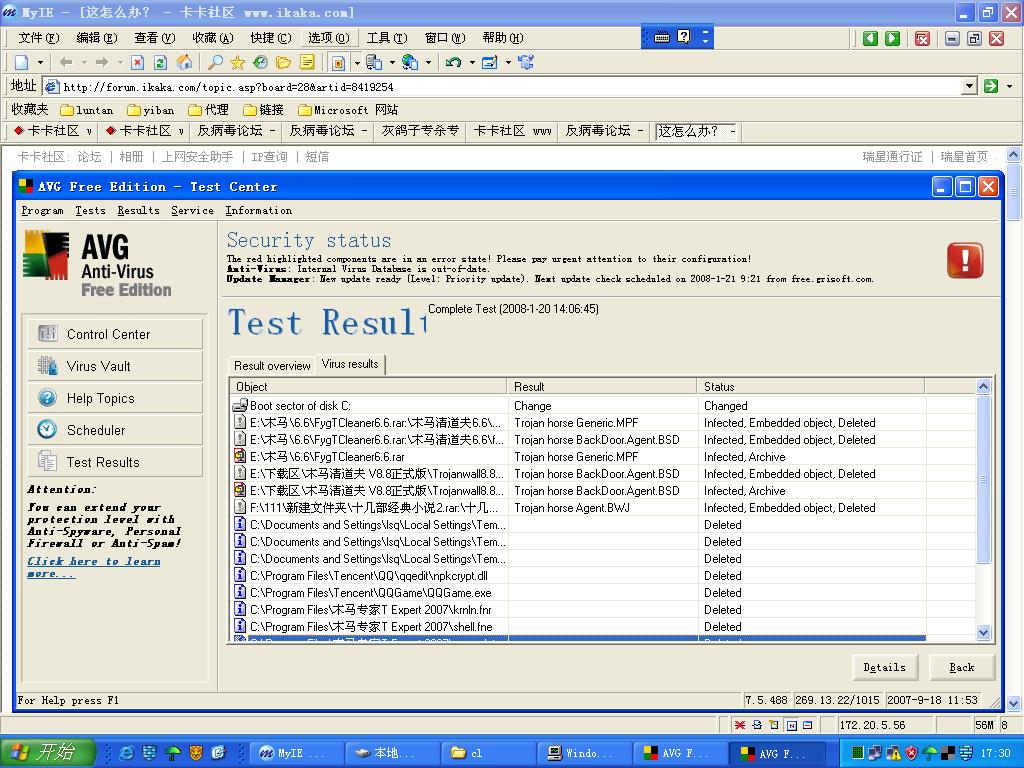Image resolution: width=1024 pixels, height=768 pixels.
Task: Expand the address bar URL dropdown
Action: click(x=968, y=87)
